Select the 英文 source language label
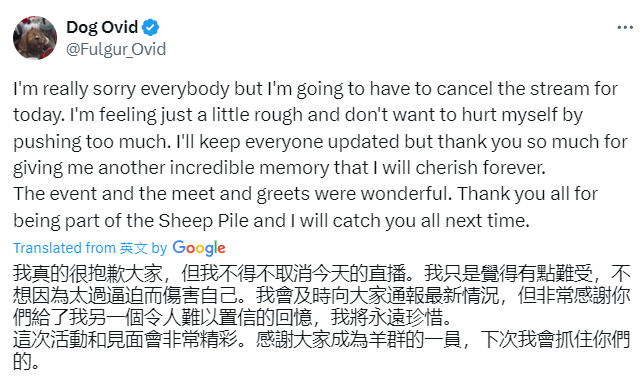Screen dimensions: 642x377 [x=133, y=248]
